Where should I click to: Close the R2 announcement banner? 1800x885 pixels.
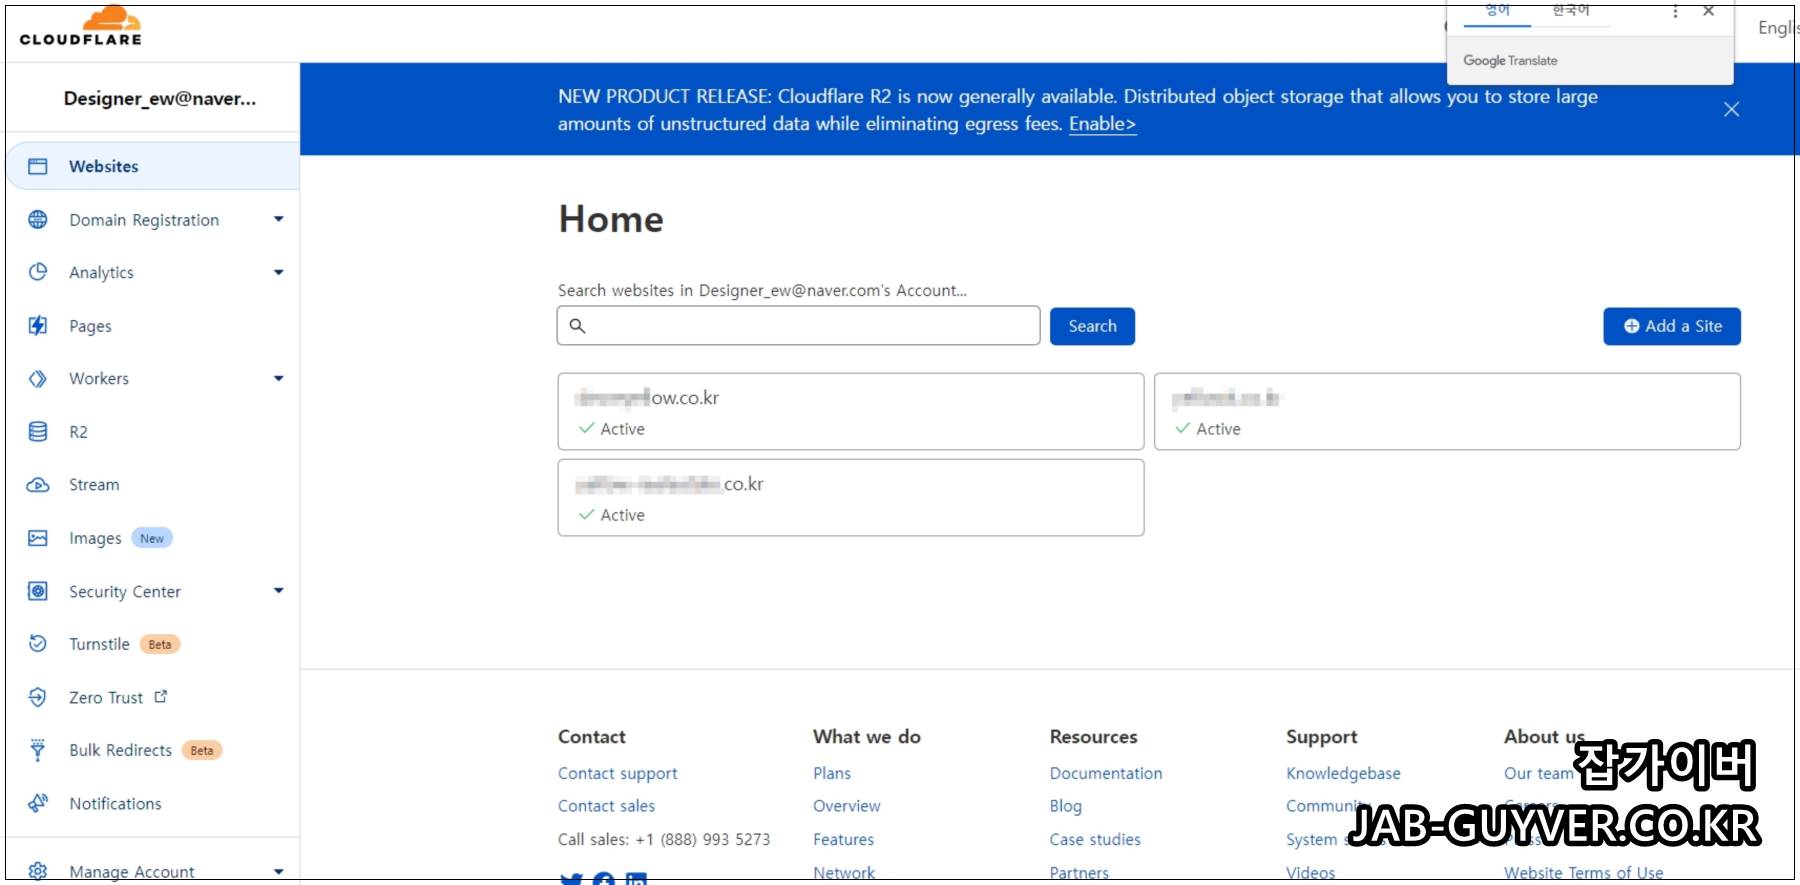(x=1731, y=109)
